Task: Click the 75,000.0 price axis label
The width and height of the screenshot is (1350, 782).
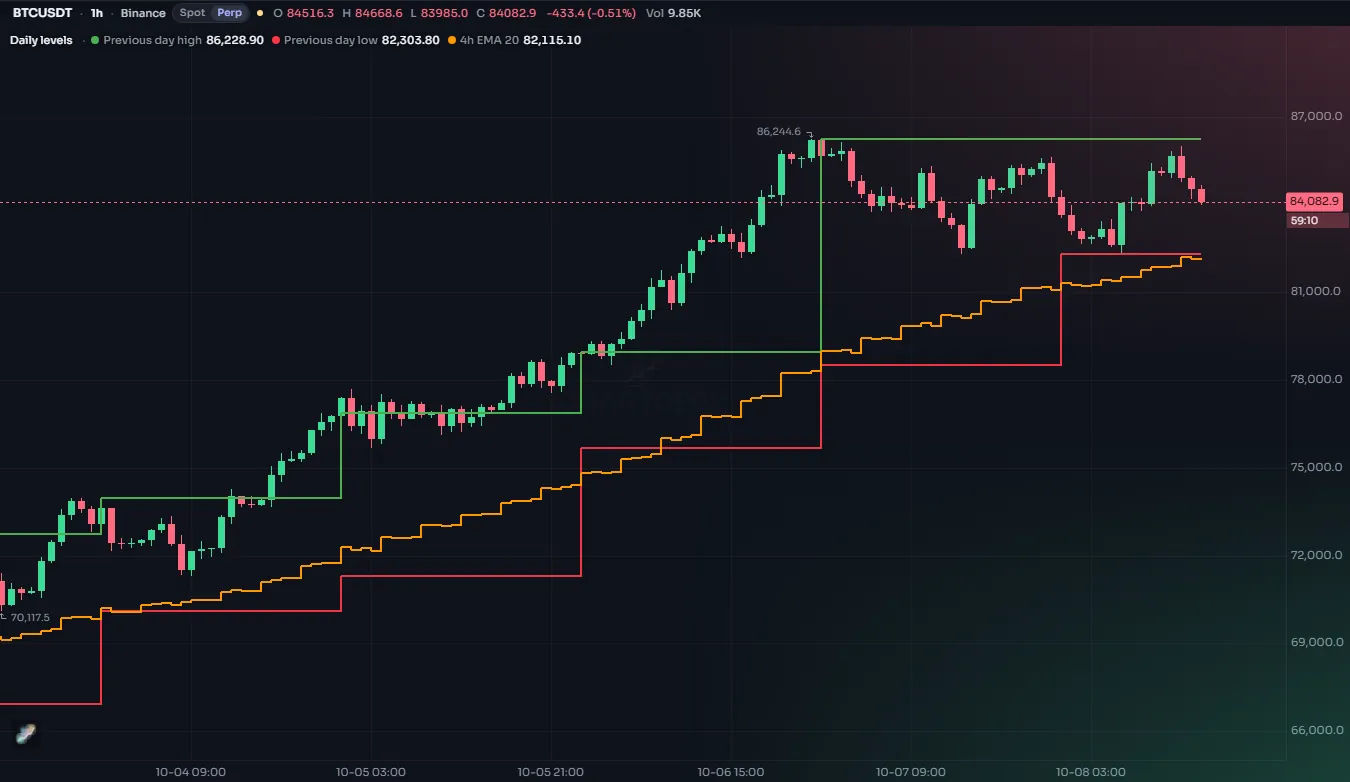Action: 1318,467
